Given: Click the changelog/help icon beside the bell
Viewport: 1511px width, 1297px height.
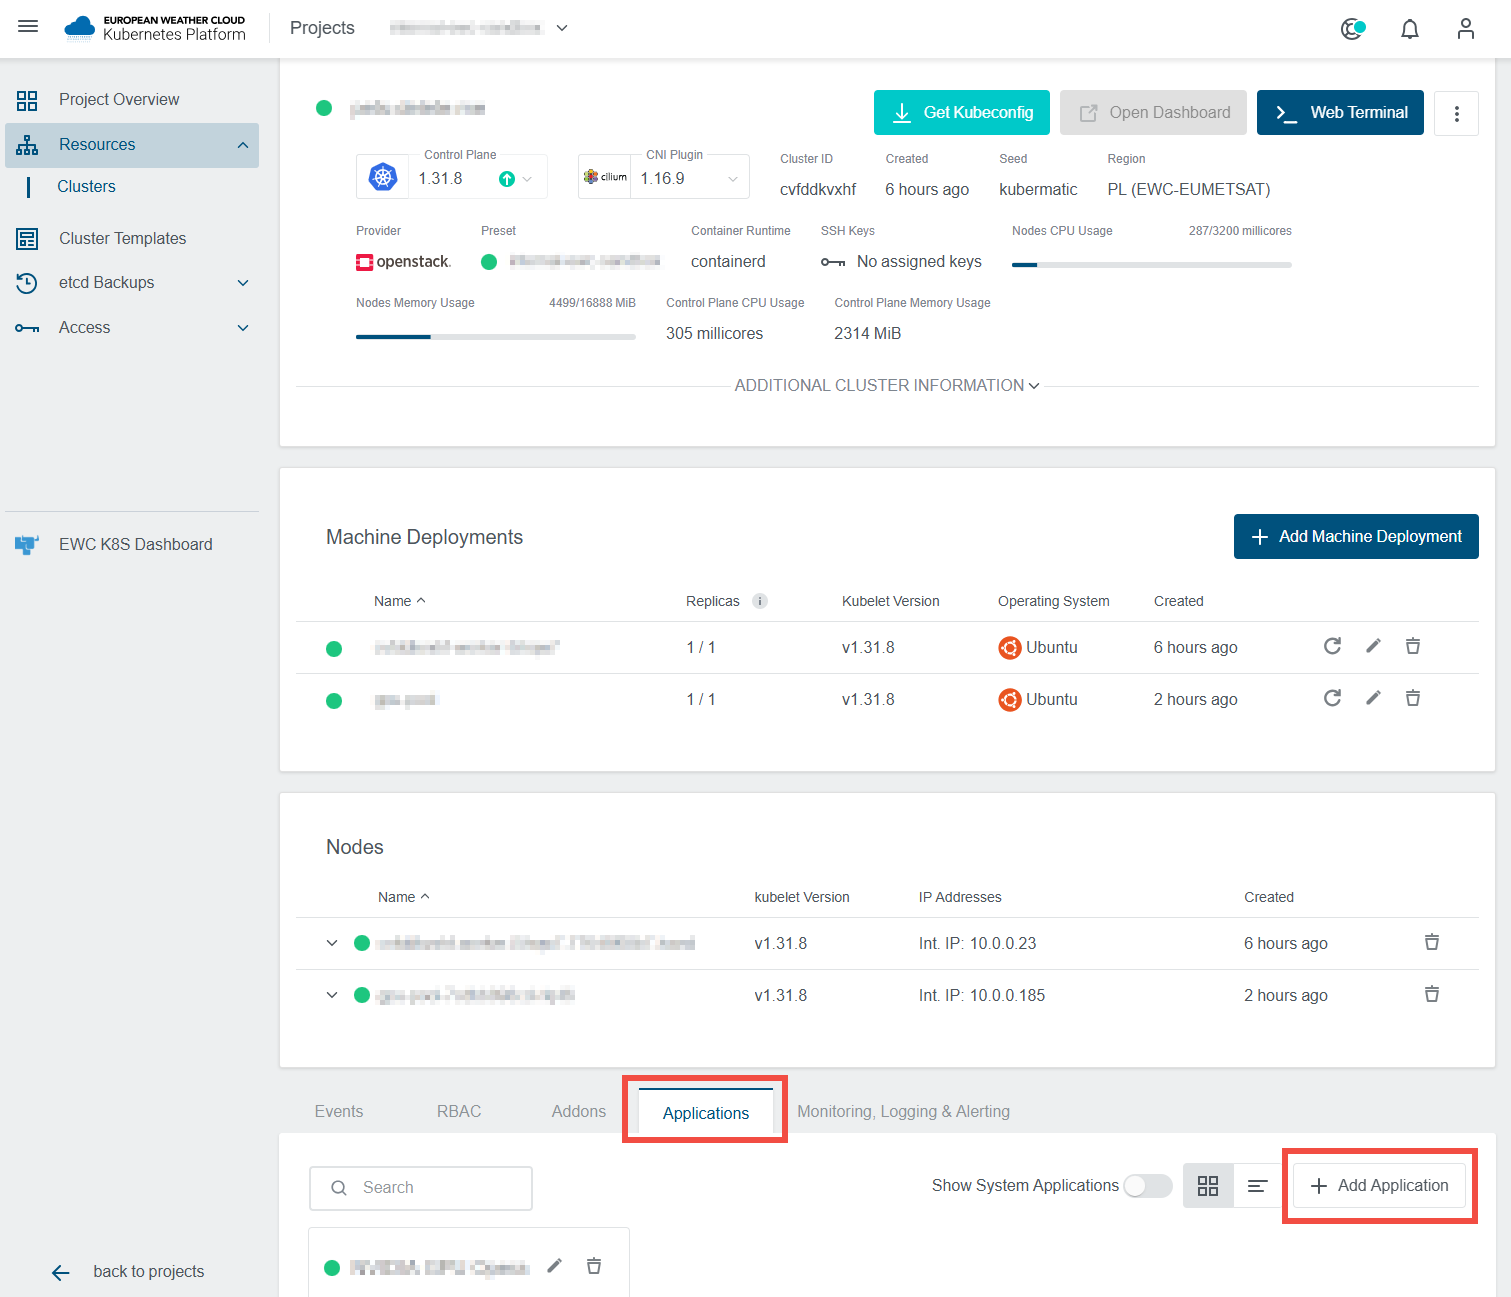Looking at the screenshot, I should 1352,29.
